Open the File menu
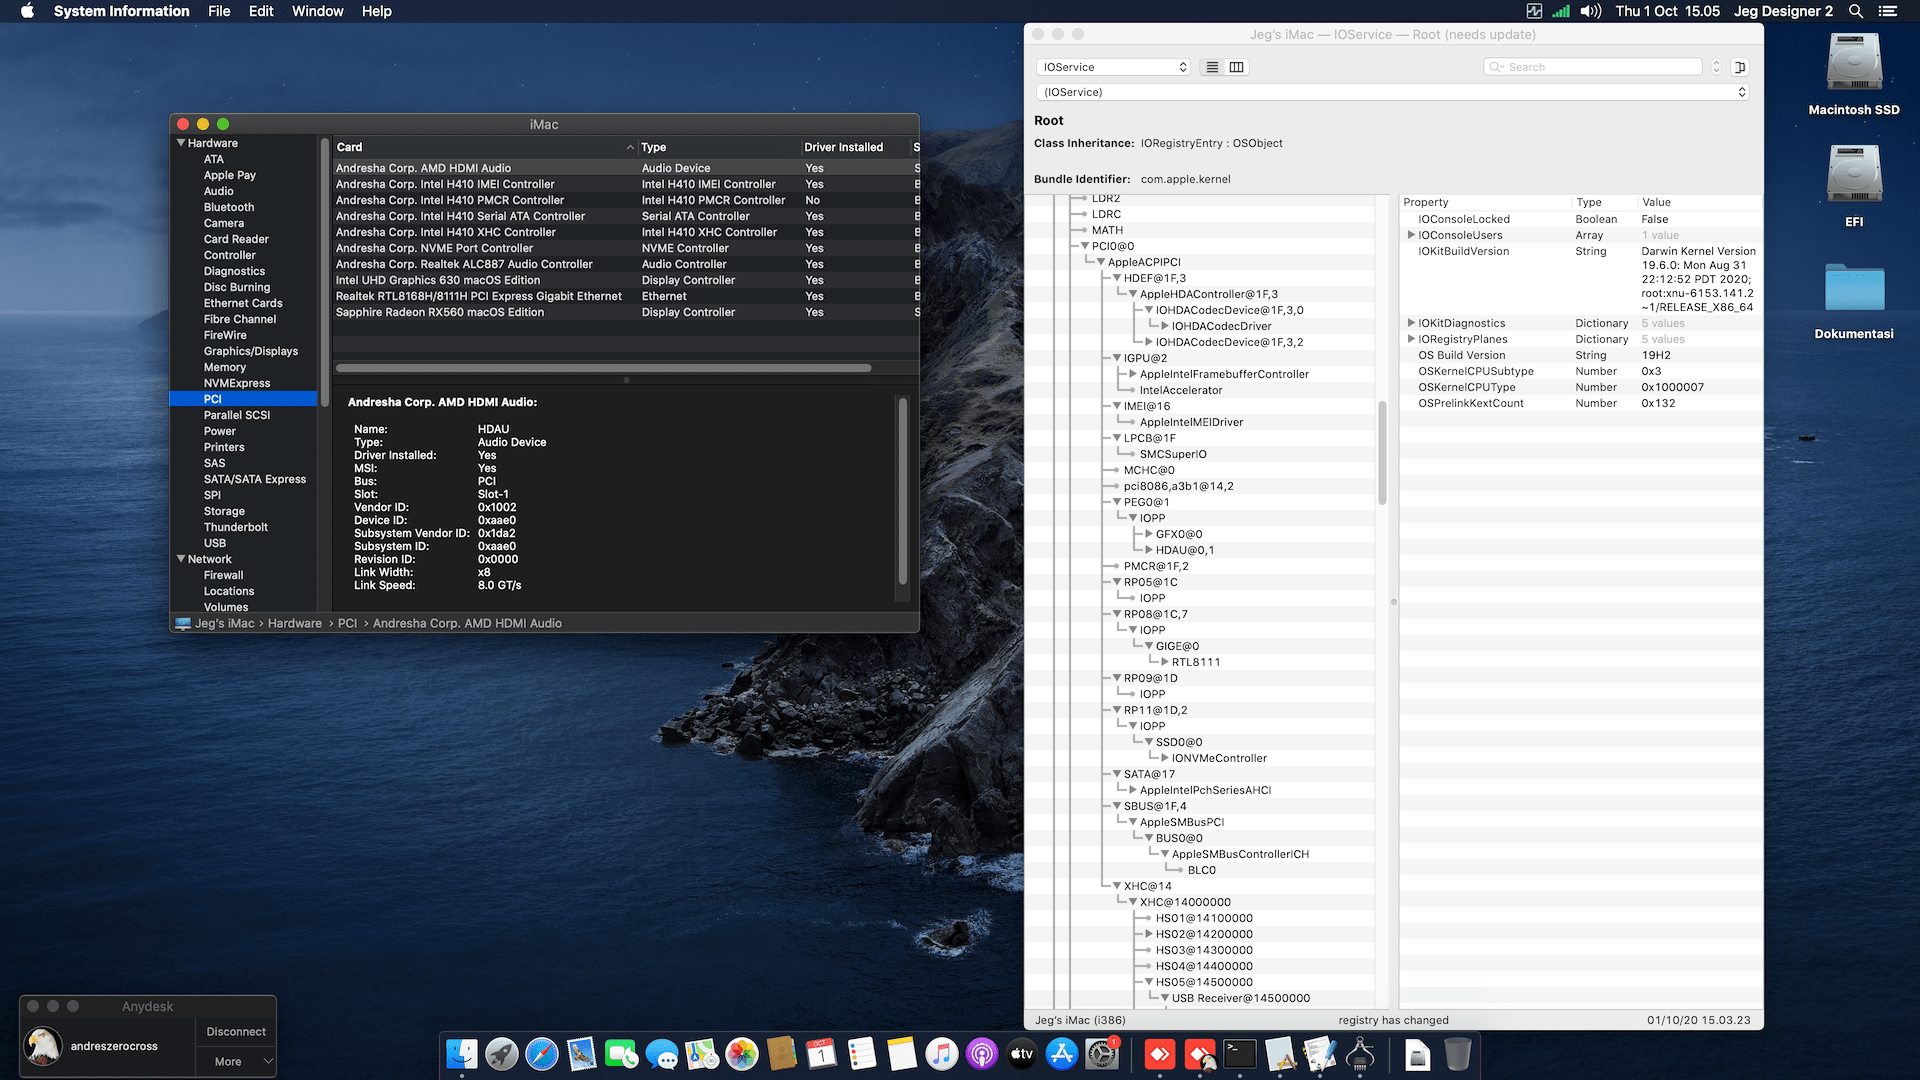 click(218, 11)
